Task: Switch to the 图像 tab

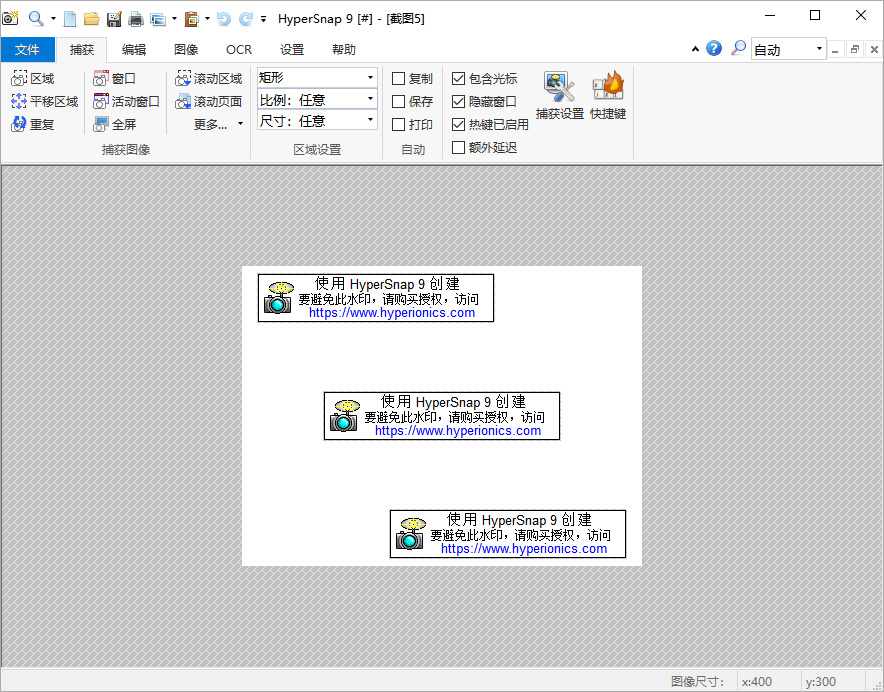Action: click(x=186, y=50)
